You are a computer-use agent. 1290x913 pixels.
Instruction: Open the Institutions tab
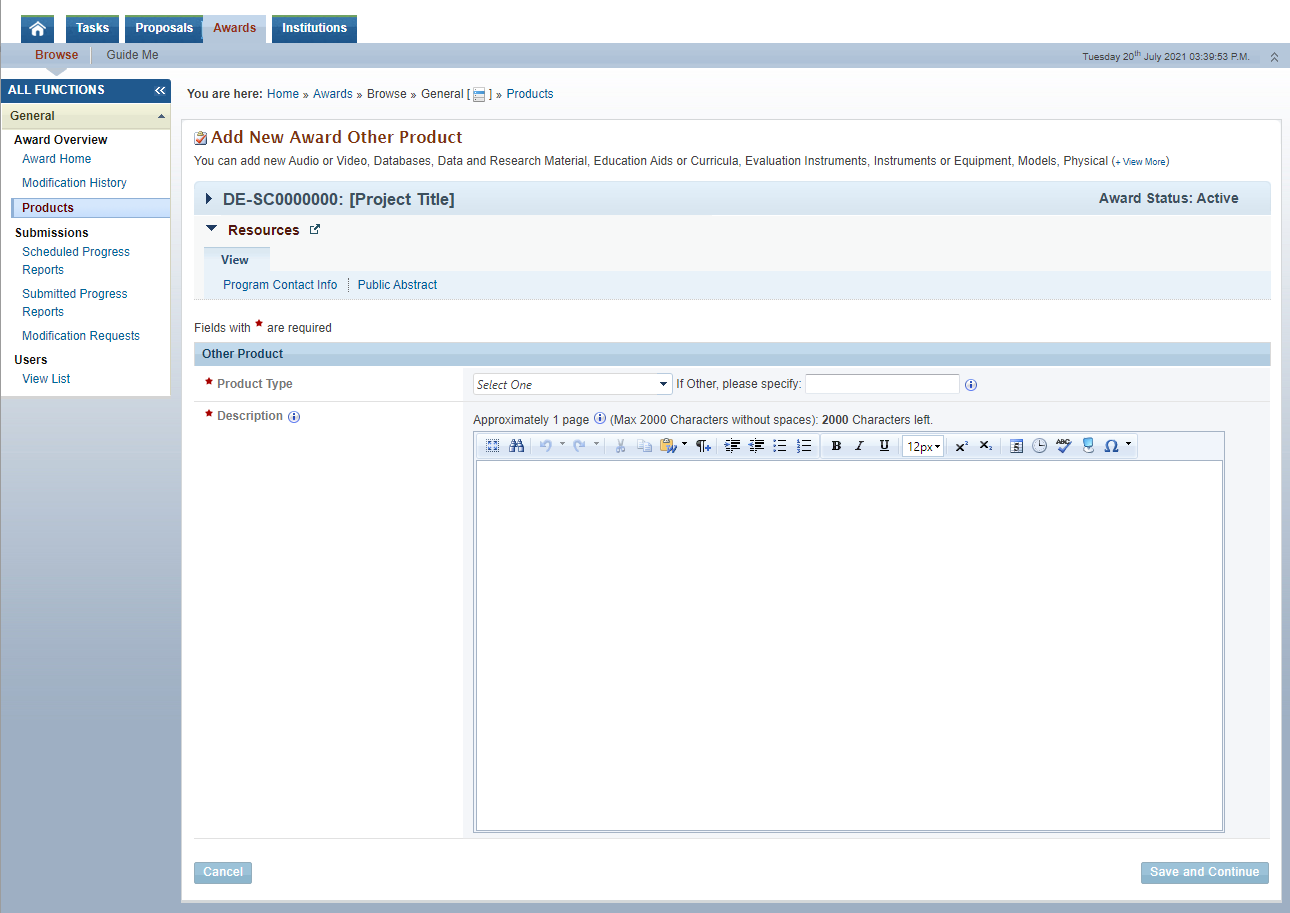[314, 28]
